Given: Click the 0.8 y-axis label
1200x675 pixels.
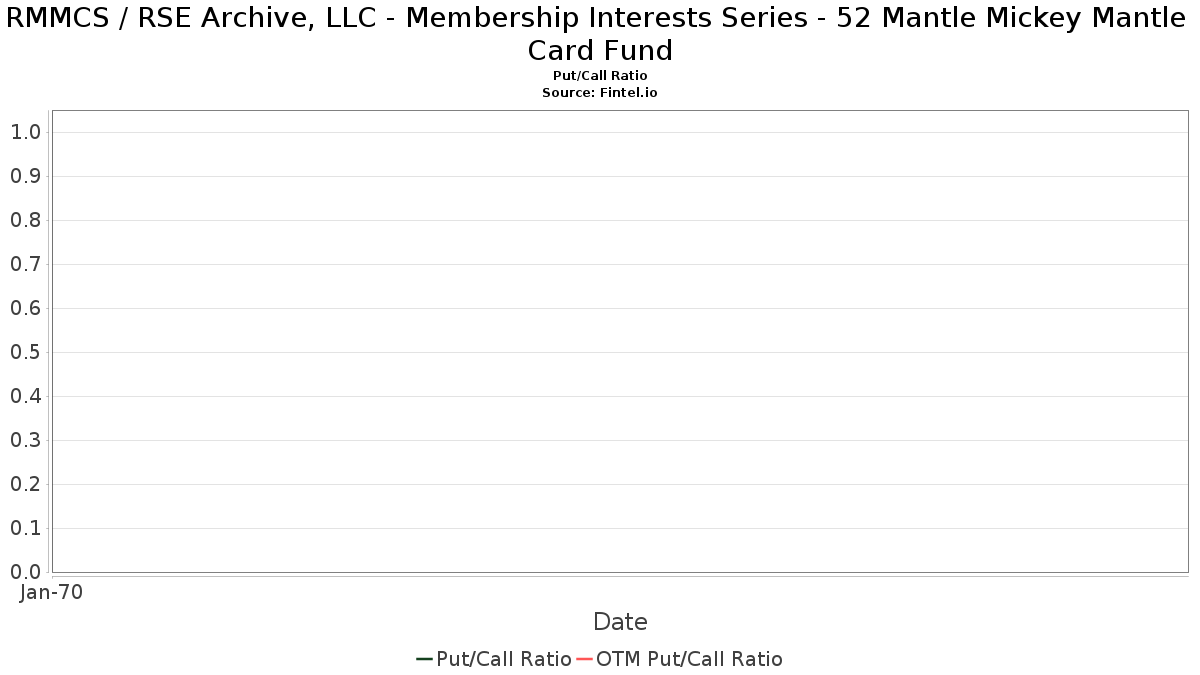Looking at the screenshot, I should tap(25, 220).
